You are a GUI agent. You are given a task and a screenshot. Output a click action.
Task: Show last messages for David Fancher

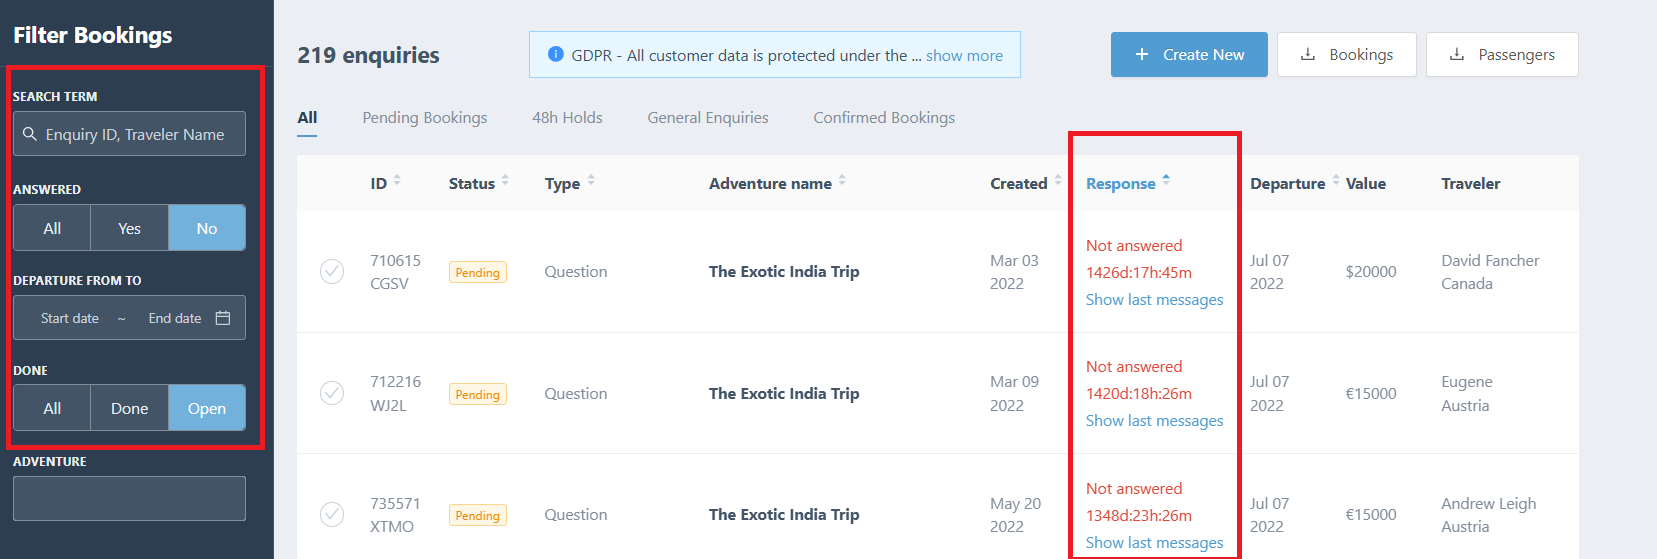(x=1154, y=300)
